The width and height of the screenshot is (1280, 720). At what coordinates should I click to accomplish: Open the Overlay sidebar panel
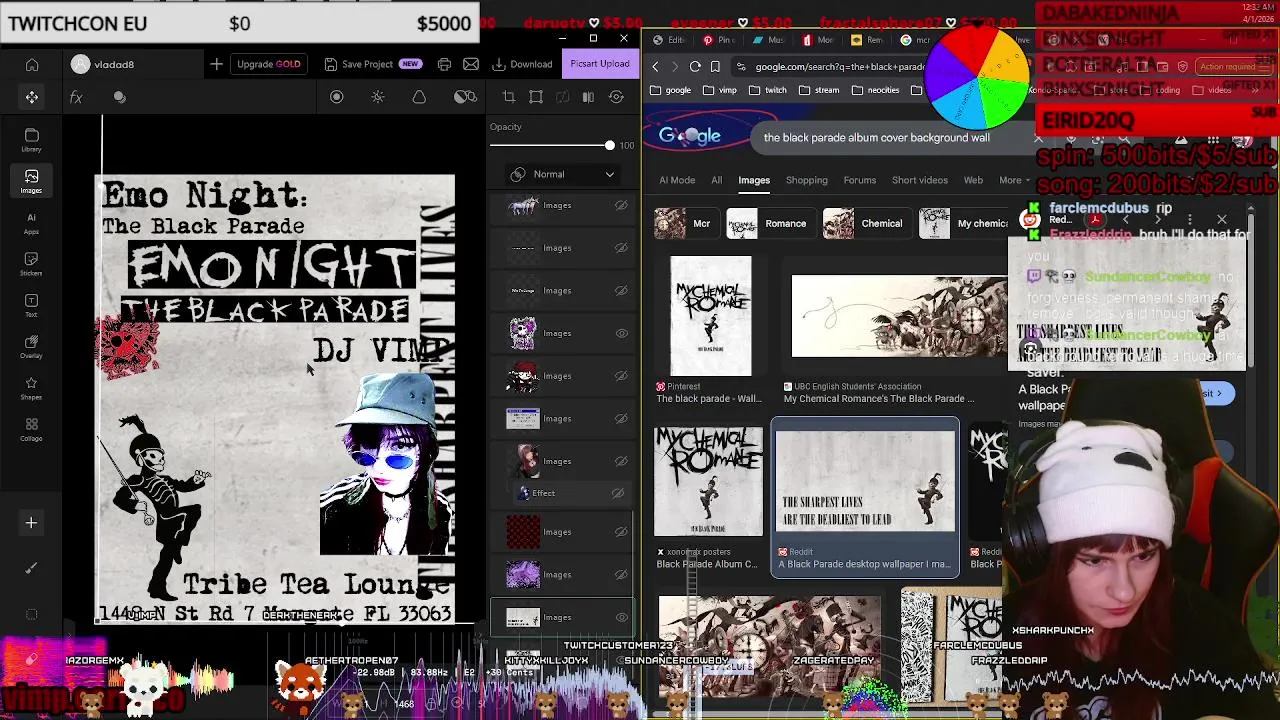click(31, 346)
